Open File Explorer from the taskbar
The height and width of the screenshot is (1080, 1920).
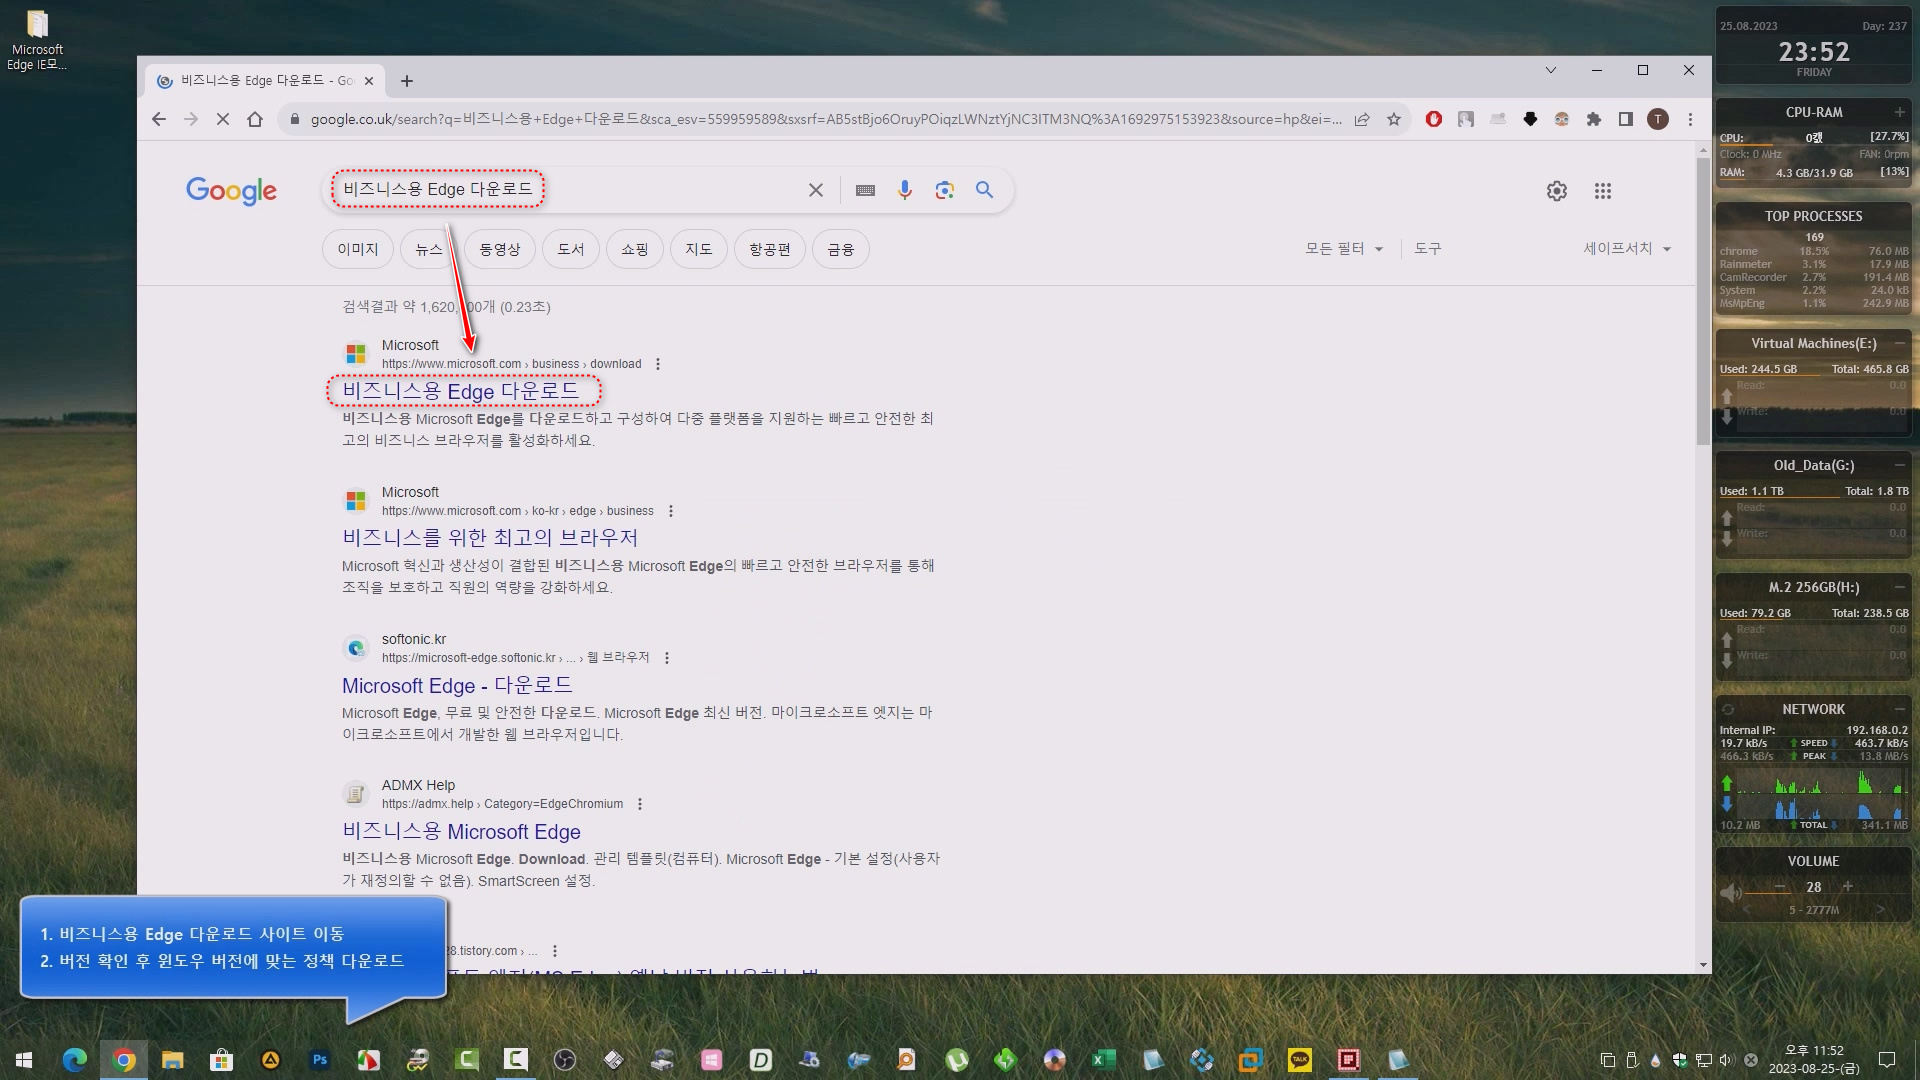[173, 1060]
